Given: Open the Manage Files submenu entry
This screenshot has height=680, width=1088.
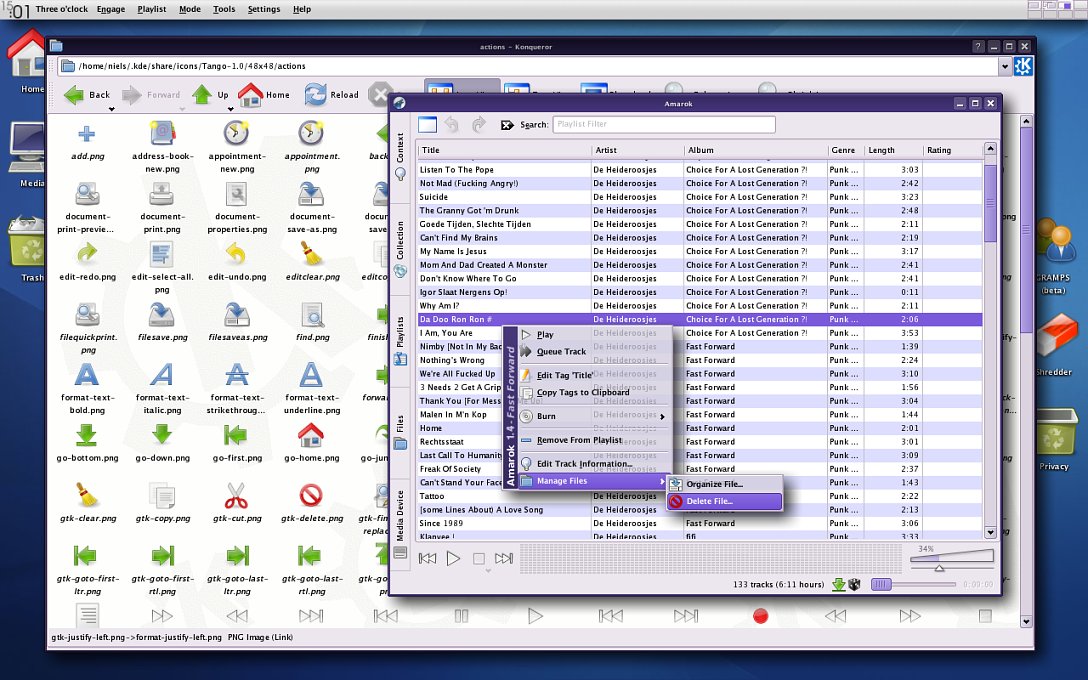Looking at the screenshot, I should tap(593, 481).
